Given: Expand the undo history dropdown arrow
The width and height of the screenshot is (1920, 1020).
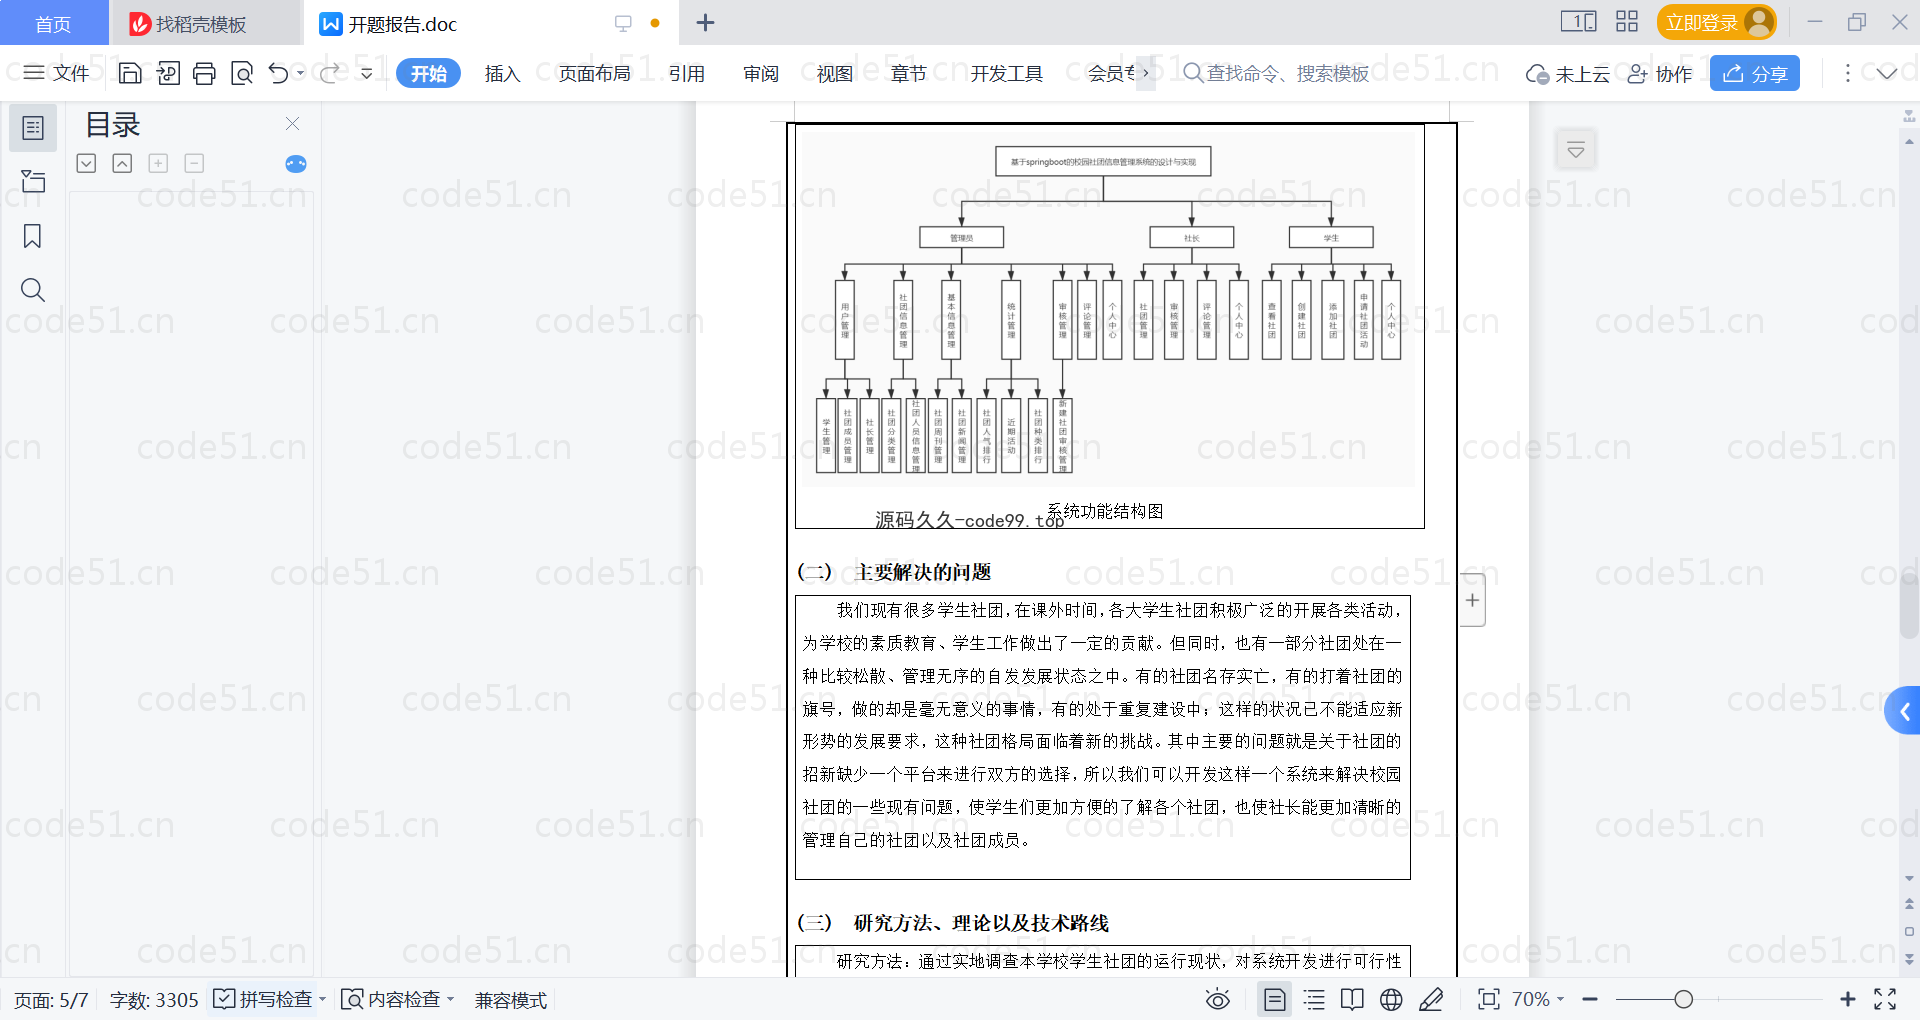Looking at the screenshot, I should (x=300, y=73).
